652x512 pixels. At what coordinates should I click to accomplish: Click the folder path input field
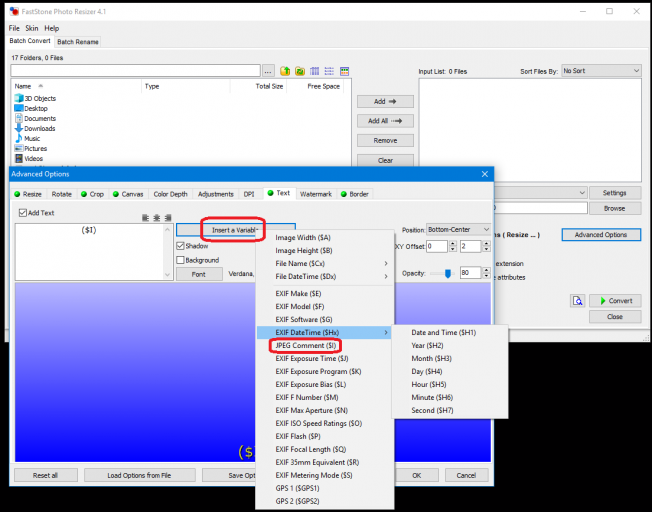coord(136,71)
